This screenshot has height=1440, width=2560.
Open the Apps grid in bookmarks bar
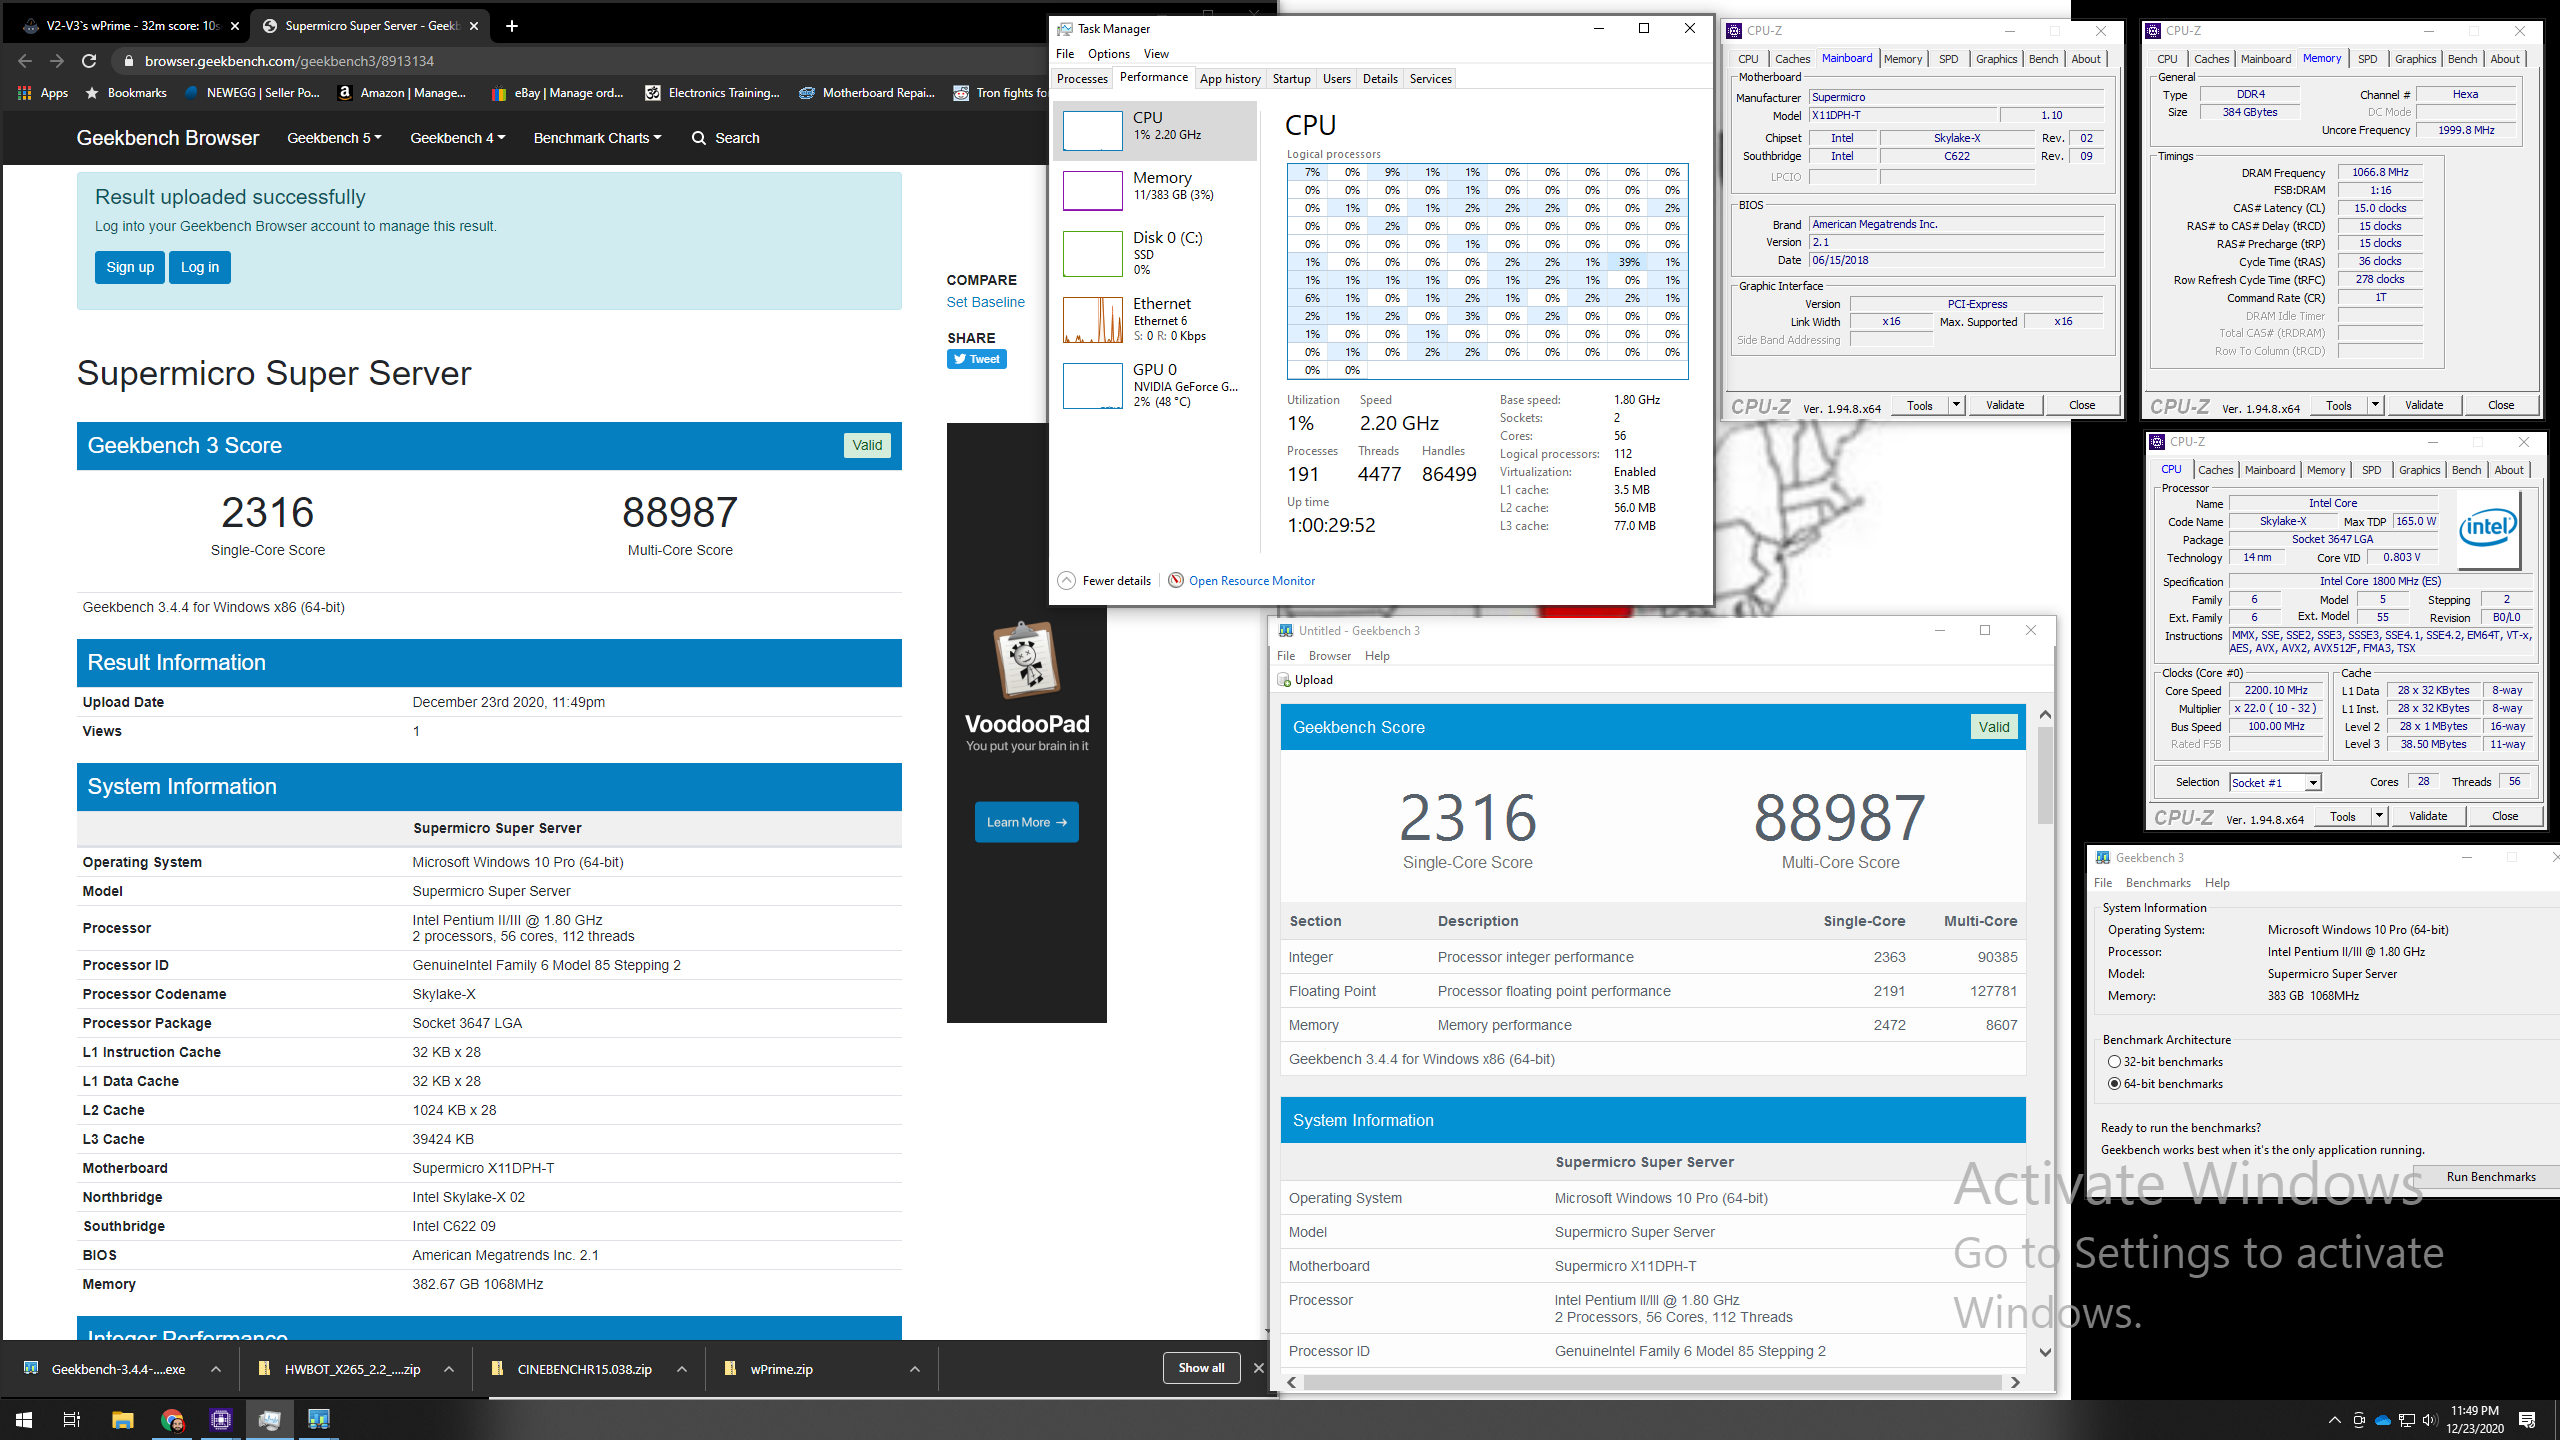43,93
